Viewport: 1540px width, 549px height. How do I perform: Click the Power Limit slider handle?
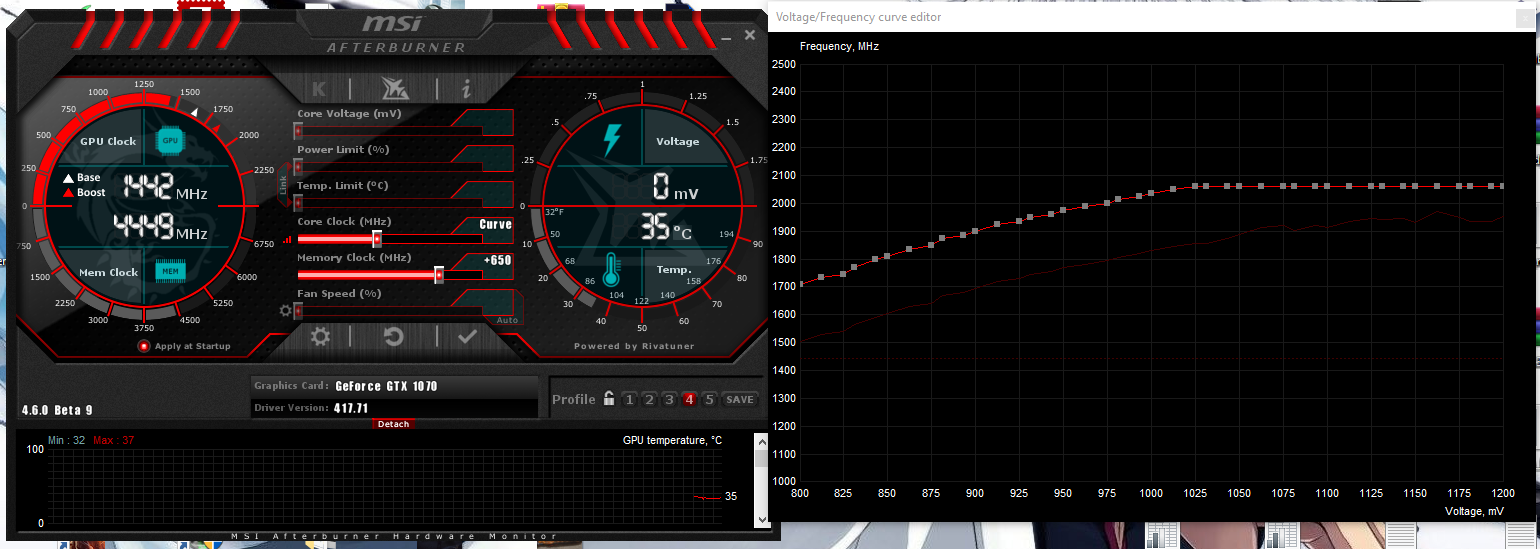(298, 167)
